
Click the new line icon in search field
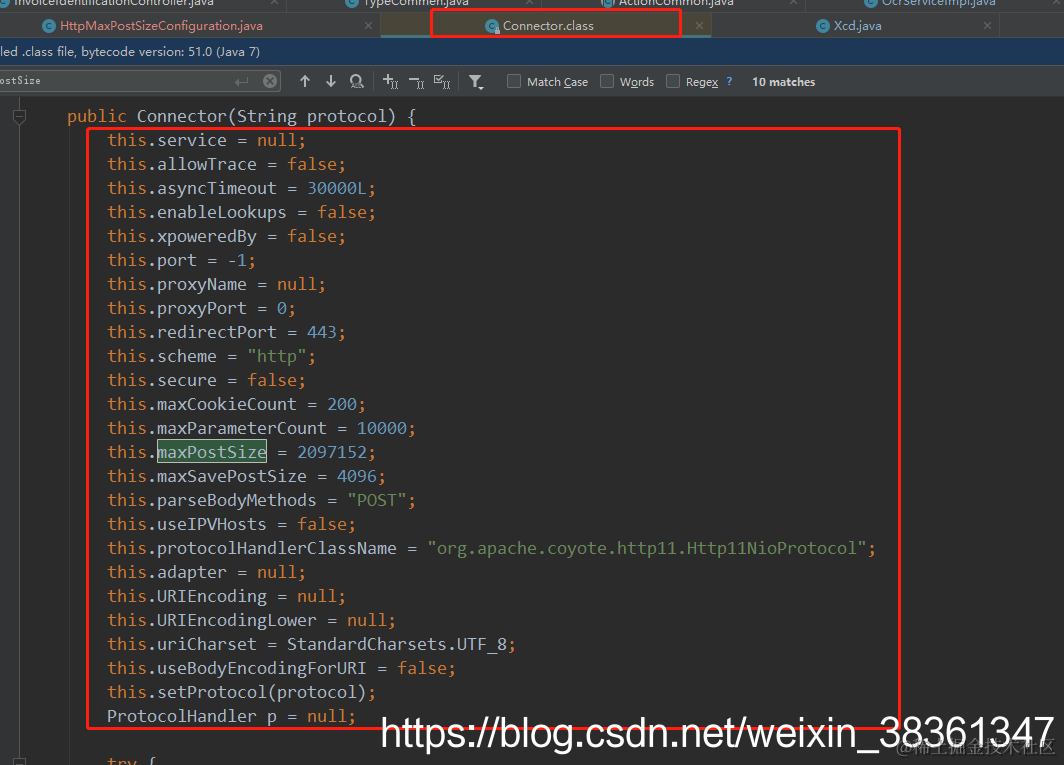point(242,81)
